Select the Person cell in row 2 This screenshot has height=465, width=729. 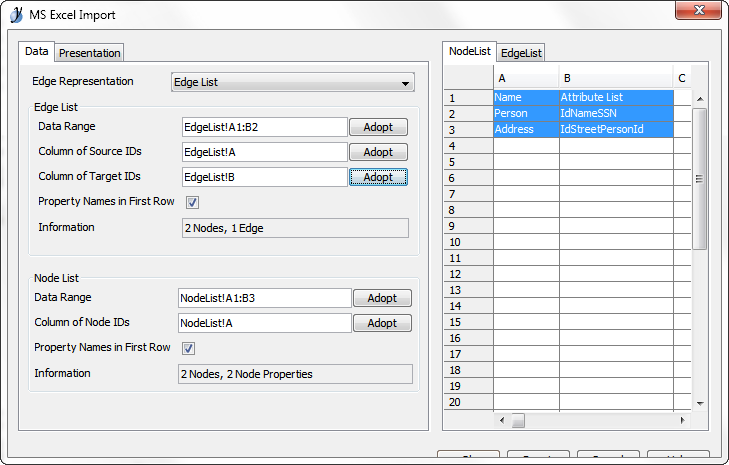[525, 114]
